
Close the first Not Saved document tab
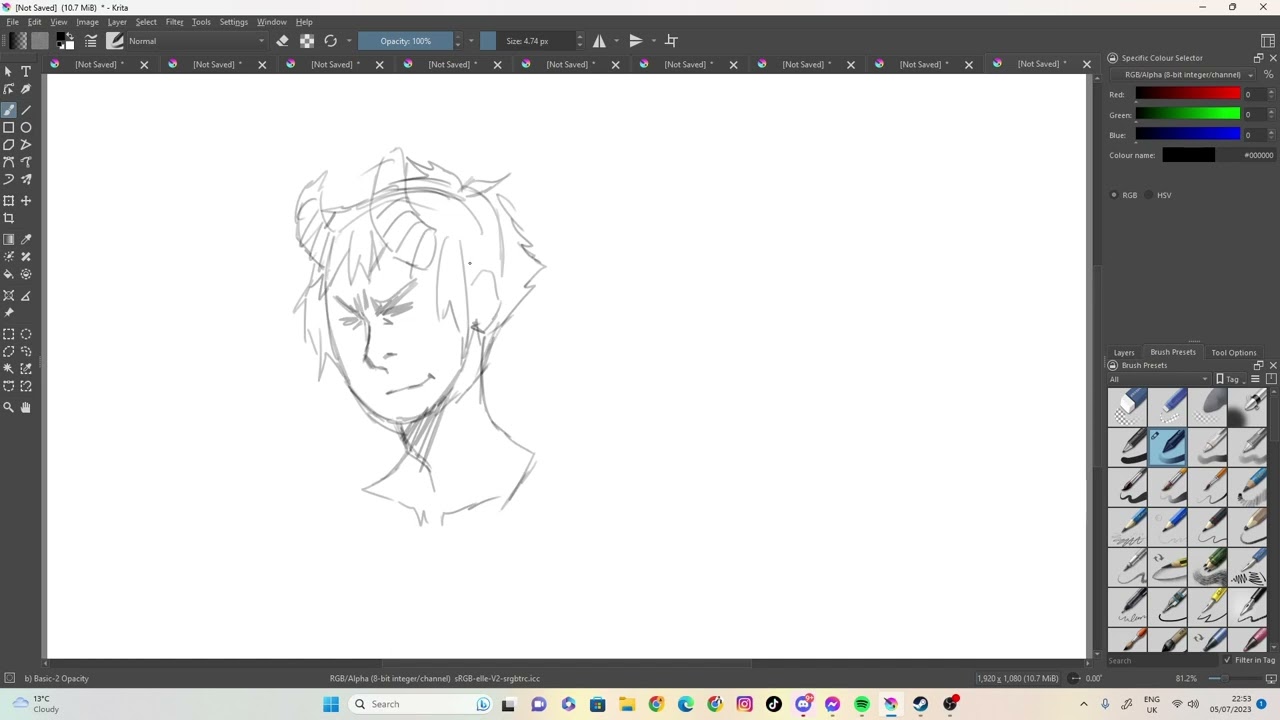pos(144,65)
